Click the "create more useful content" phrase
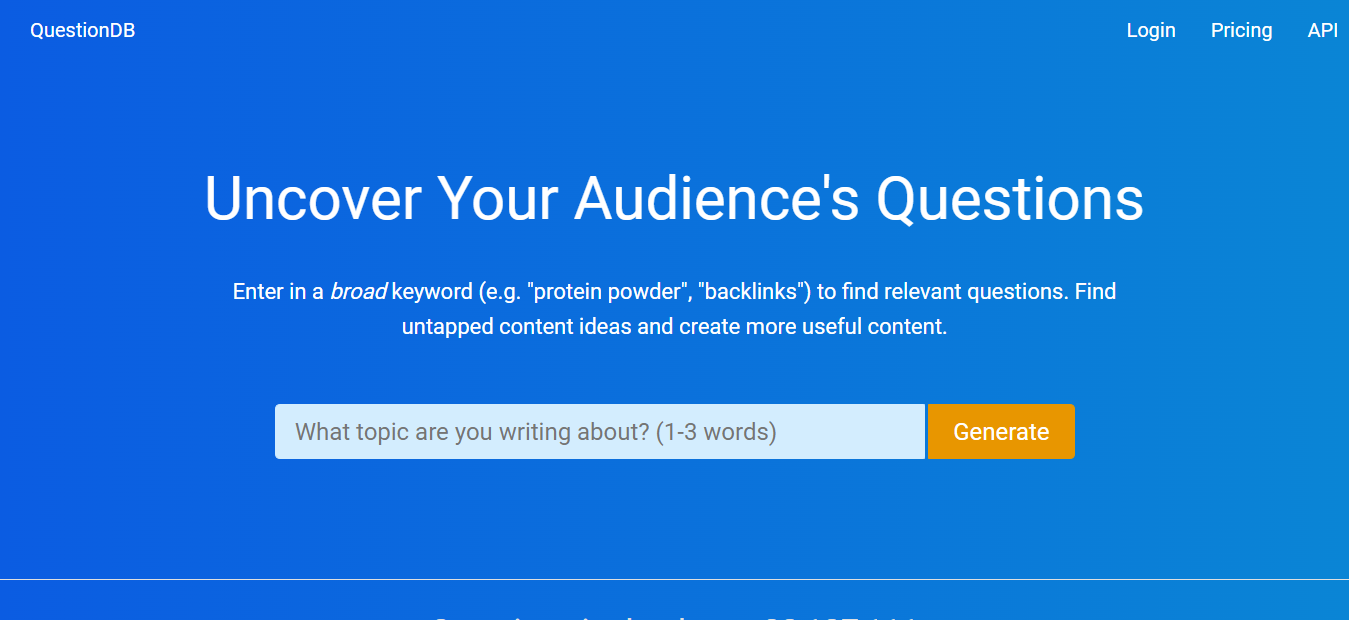Viewport: 1349px width, 620px height. click(812, 327)
